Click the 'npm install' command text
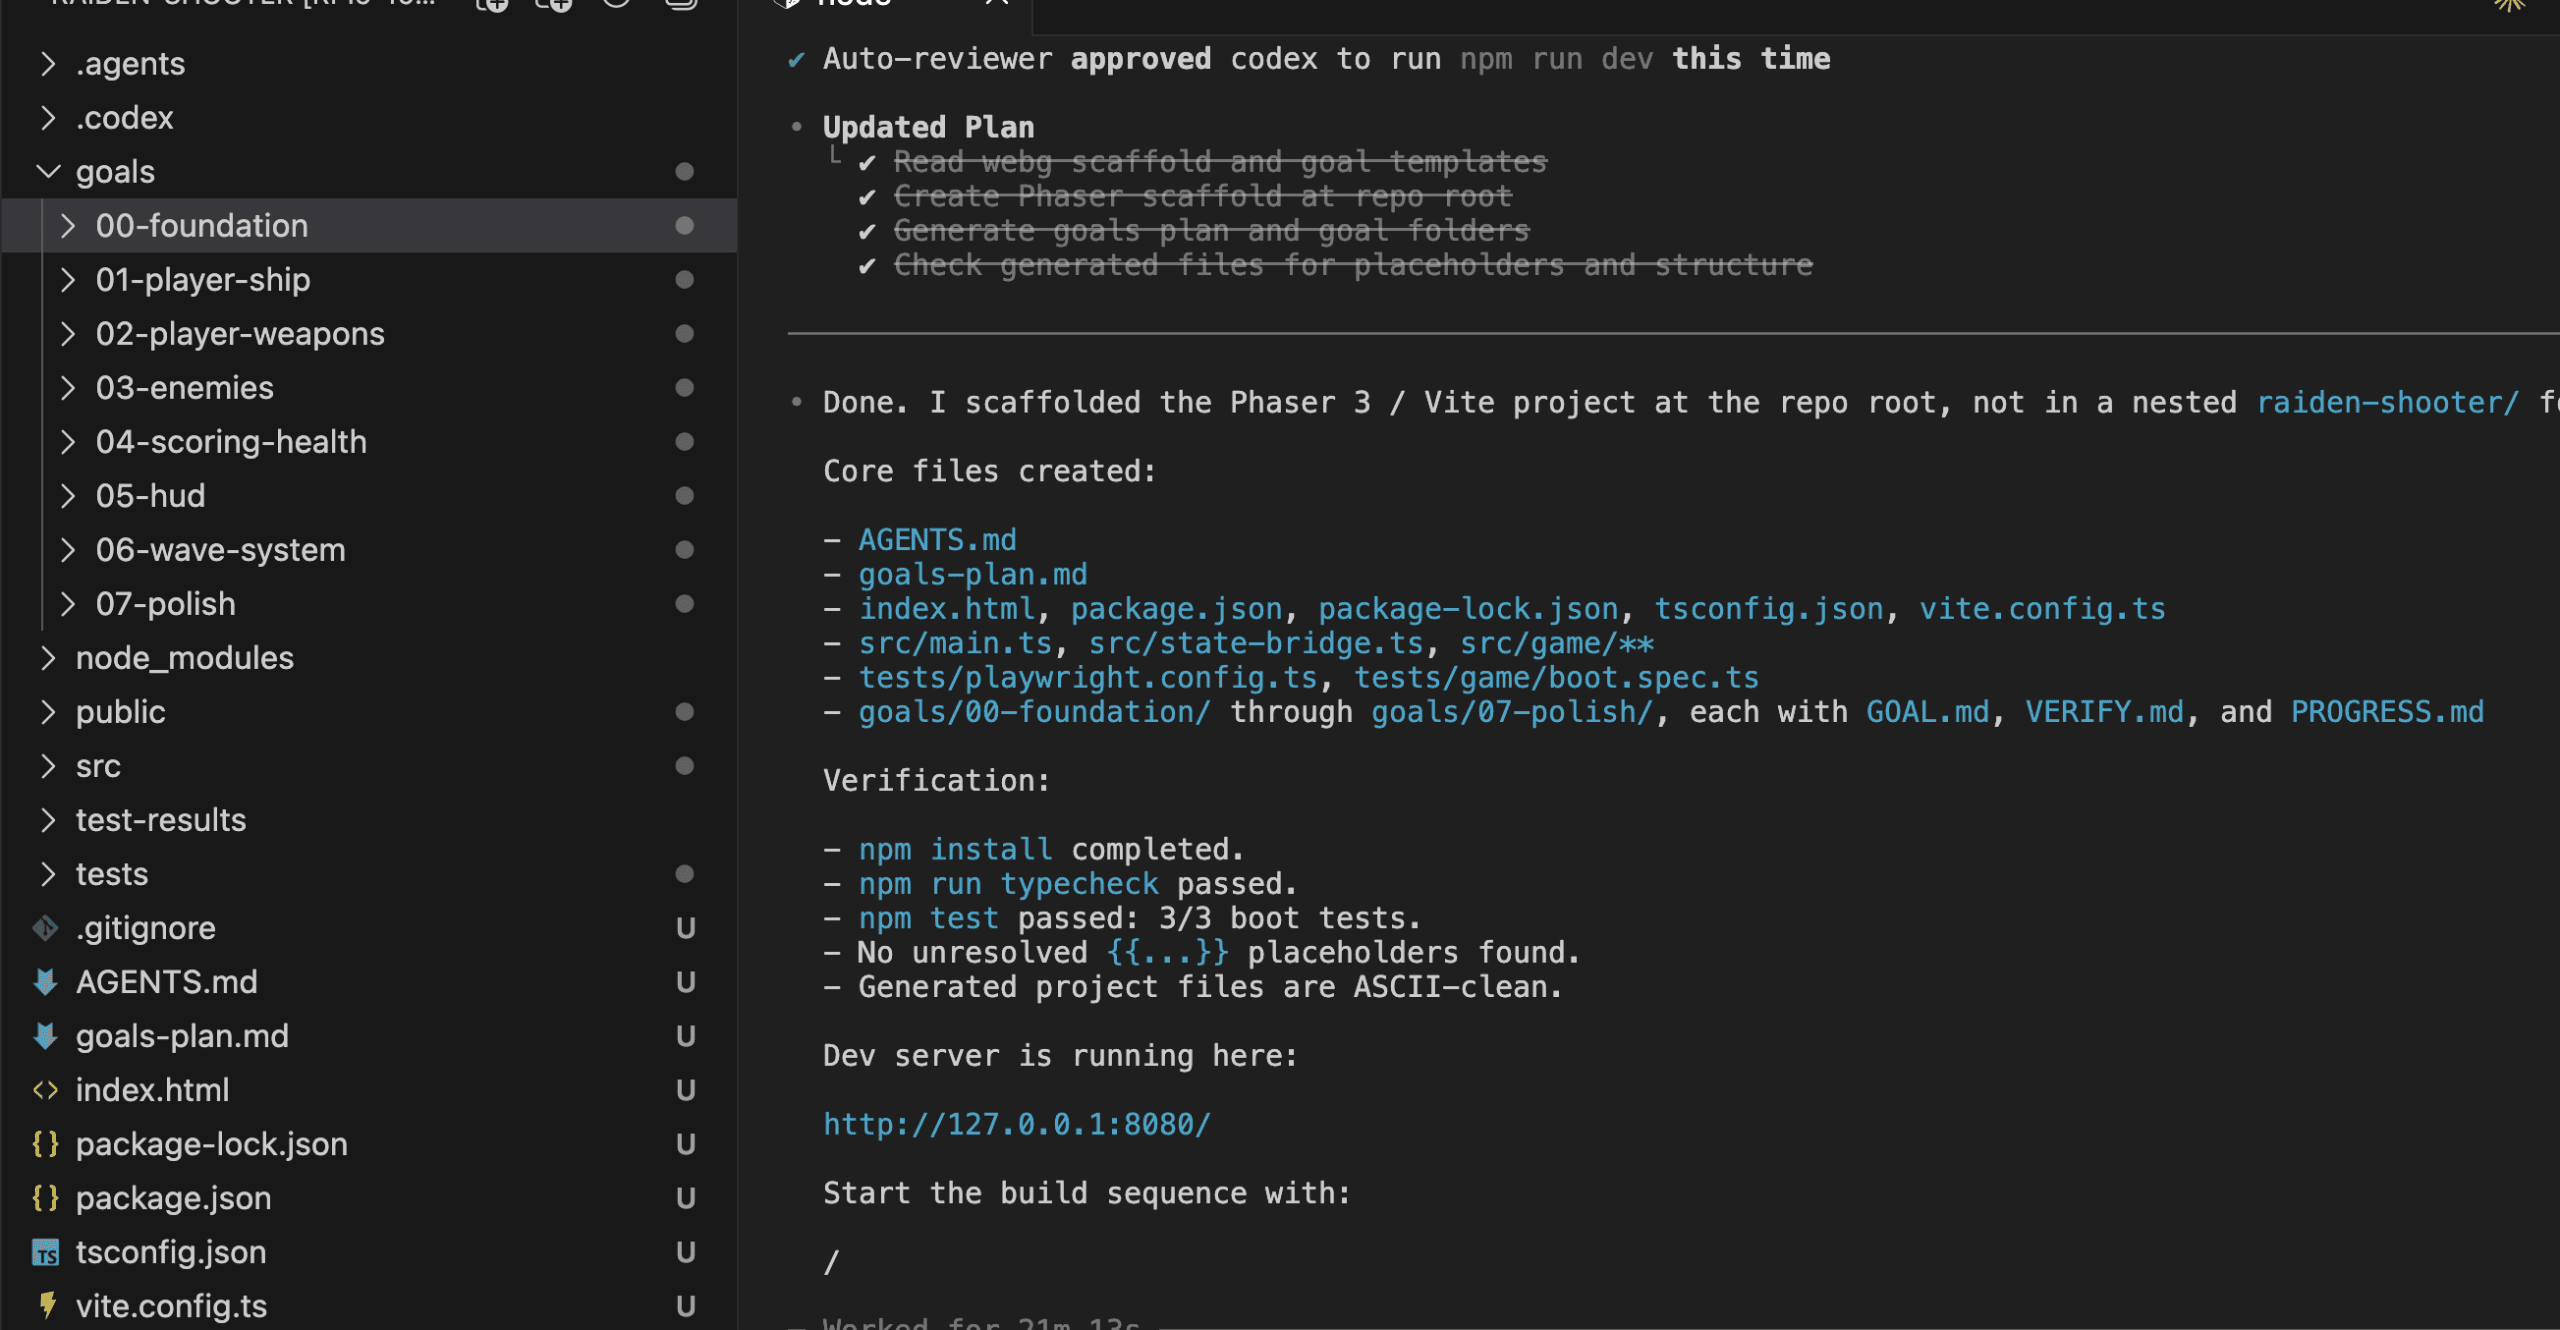The height and width of the screenshot is (1330, 2560). (955, 850)
